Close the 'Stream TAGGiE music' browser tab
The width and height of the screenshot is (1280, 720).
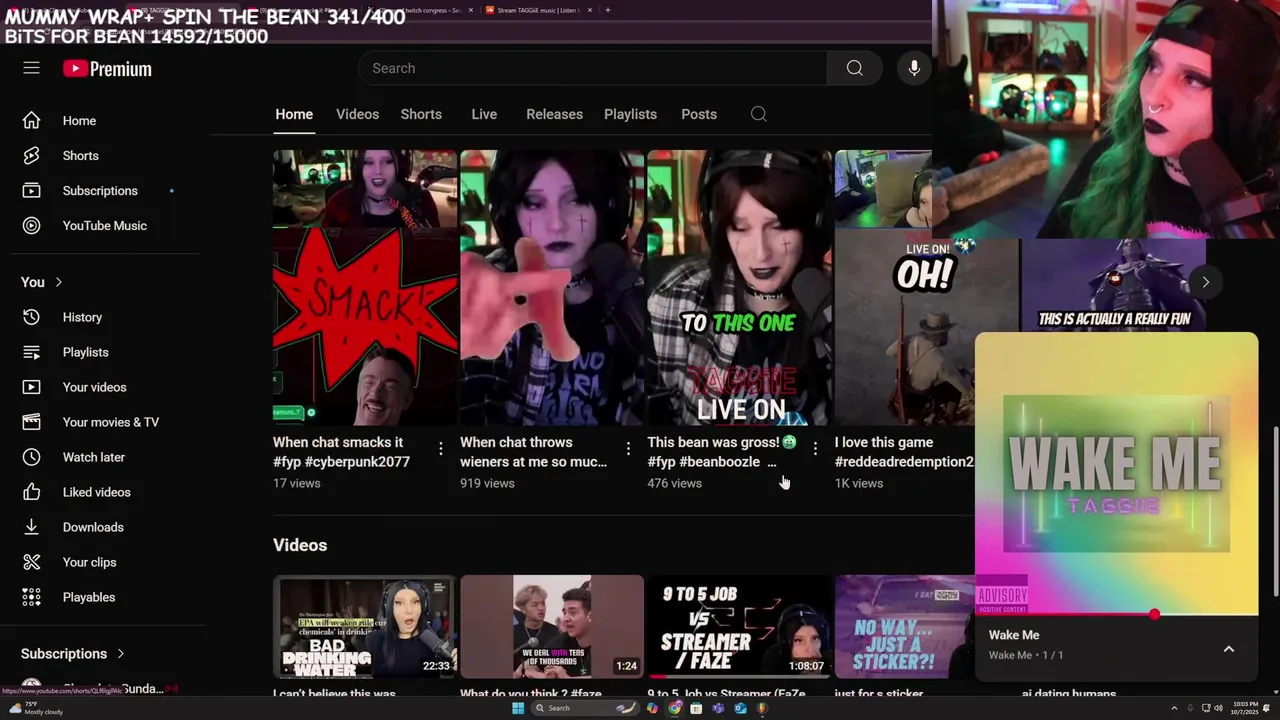590,10
